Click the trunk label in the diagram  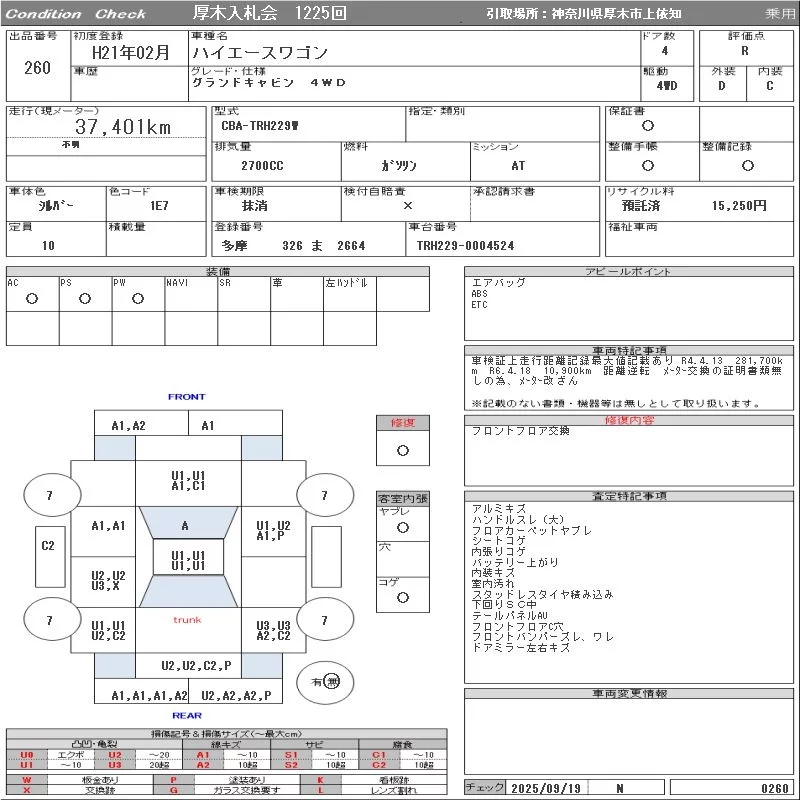187,620
